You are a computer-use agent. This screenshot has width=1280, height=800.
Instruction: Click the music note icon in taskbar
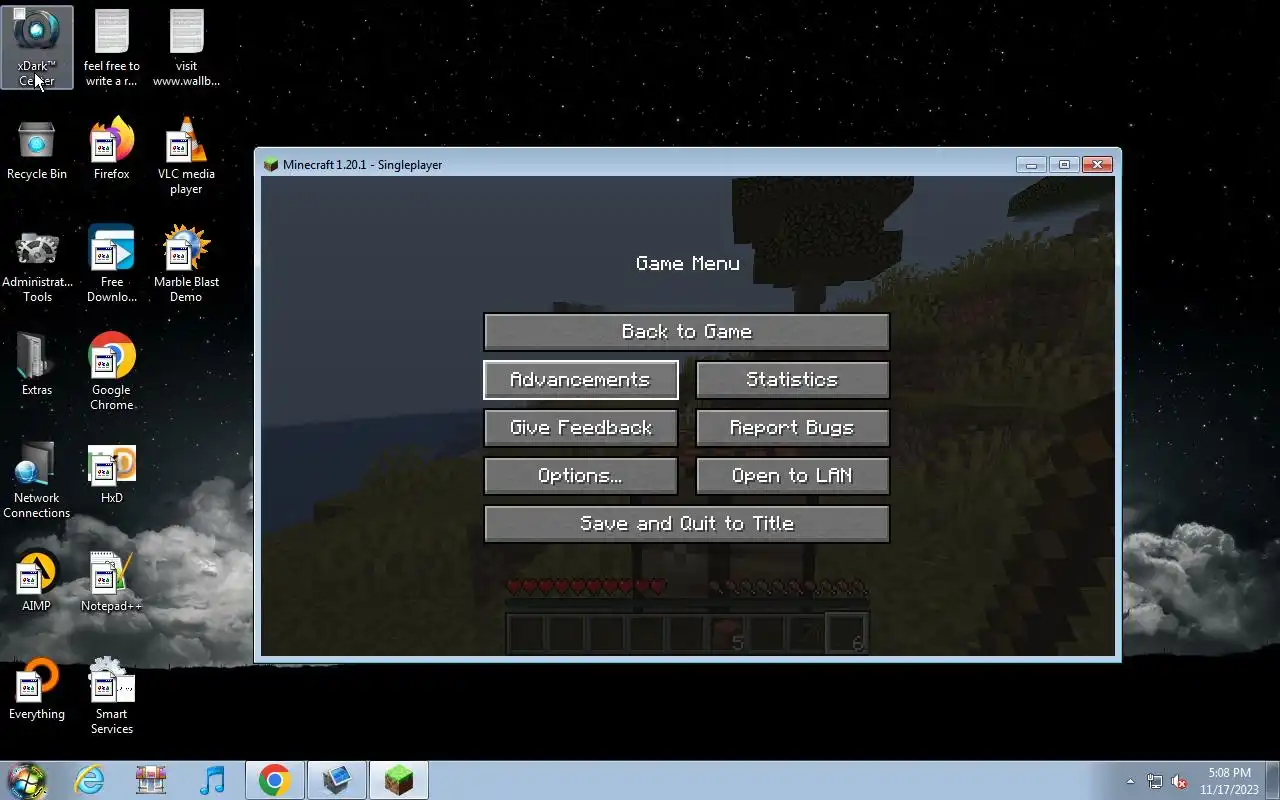(212, 780)
